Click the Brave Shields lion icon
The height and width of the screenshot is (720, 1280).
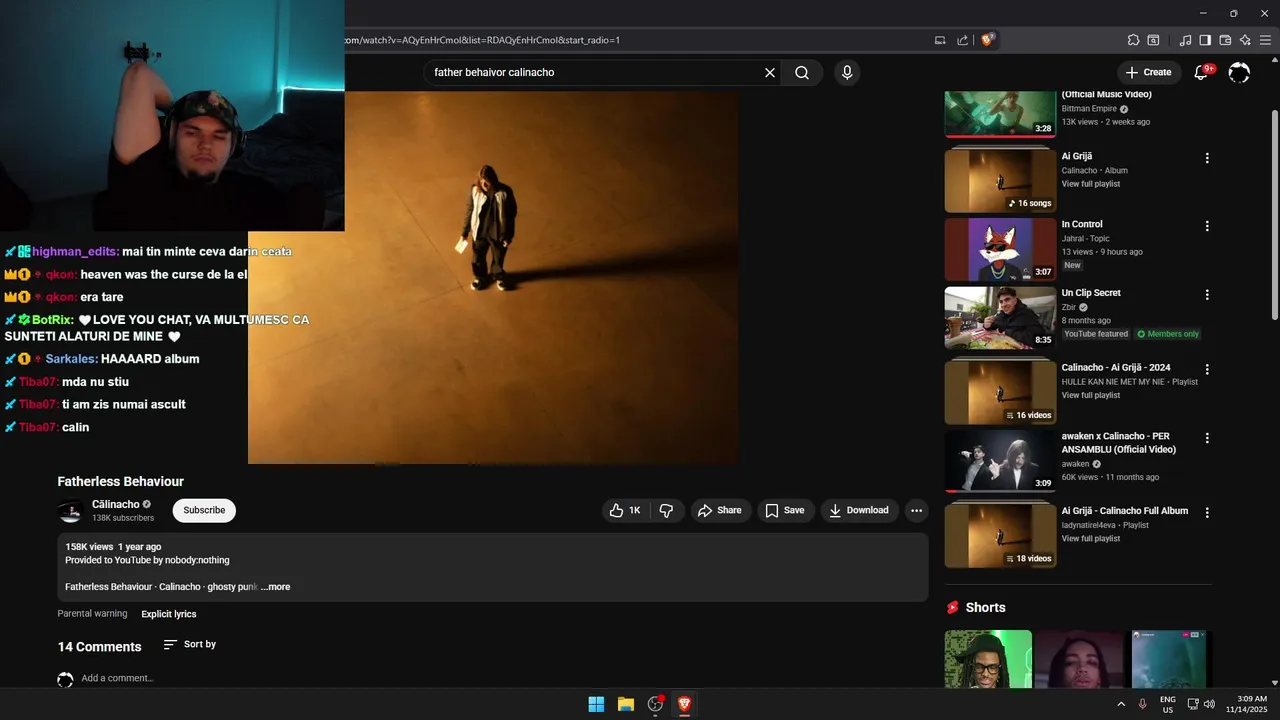click(x=988, y=40)
